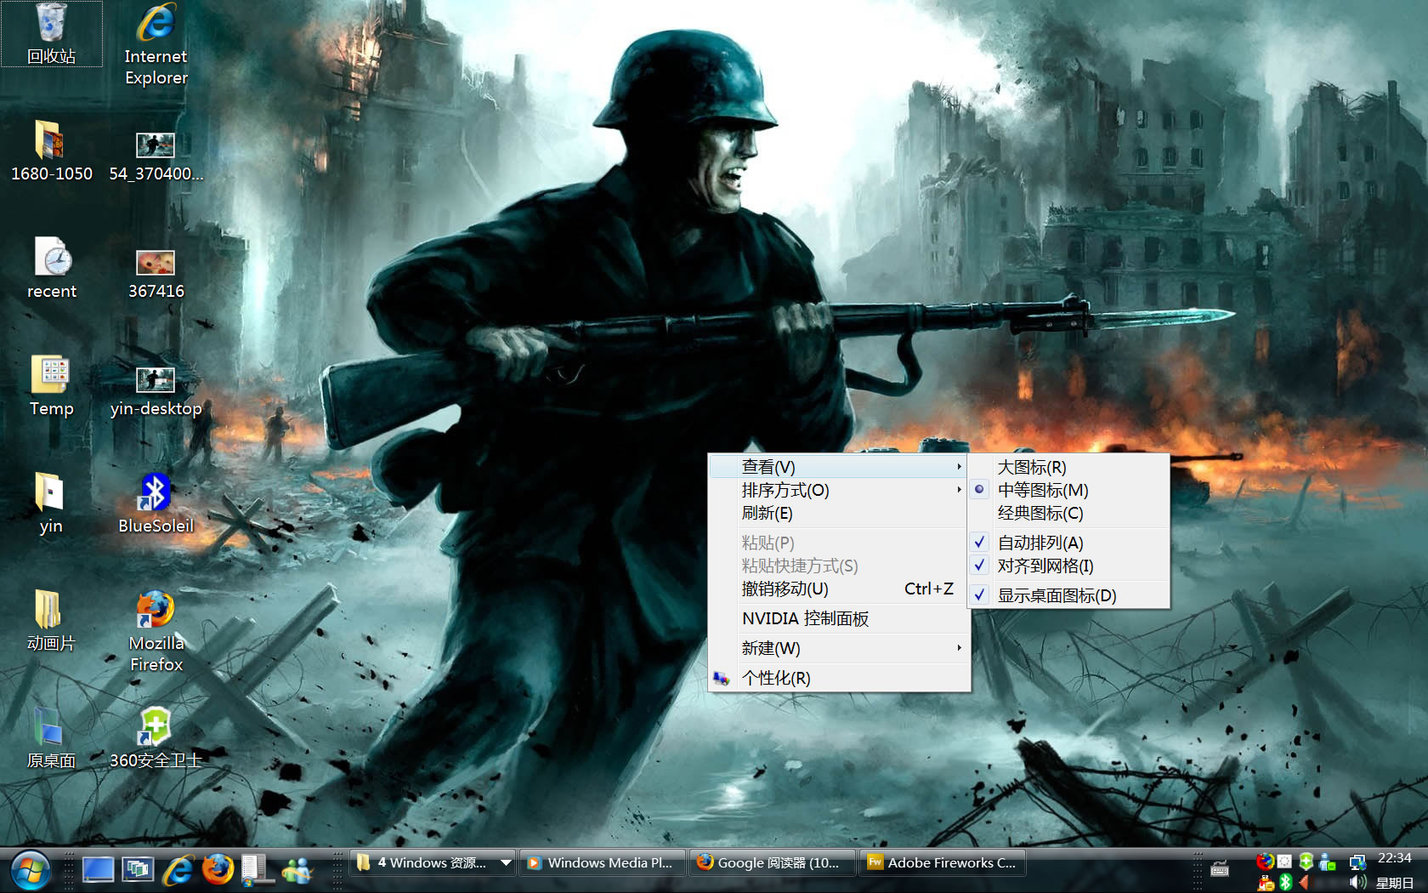Image resolution: width=1428 pixels, height=893 pixels.
Task: Choose 中等图标(M) medium icons option
Action: click(1068, 490)
